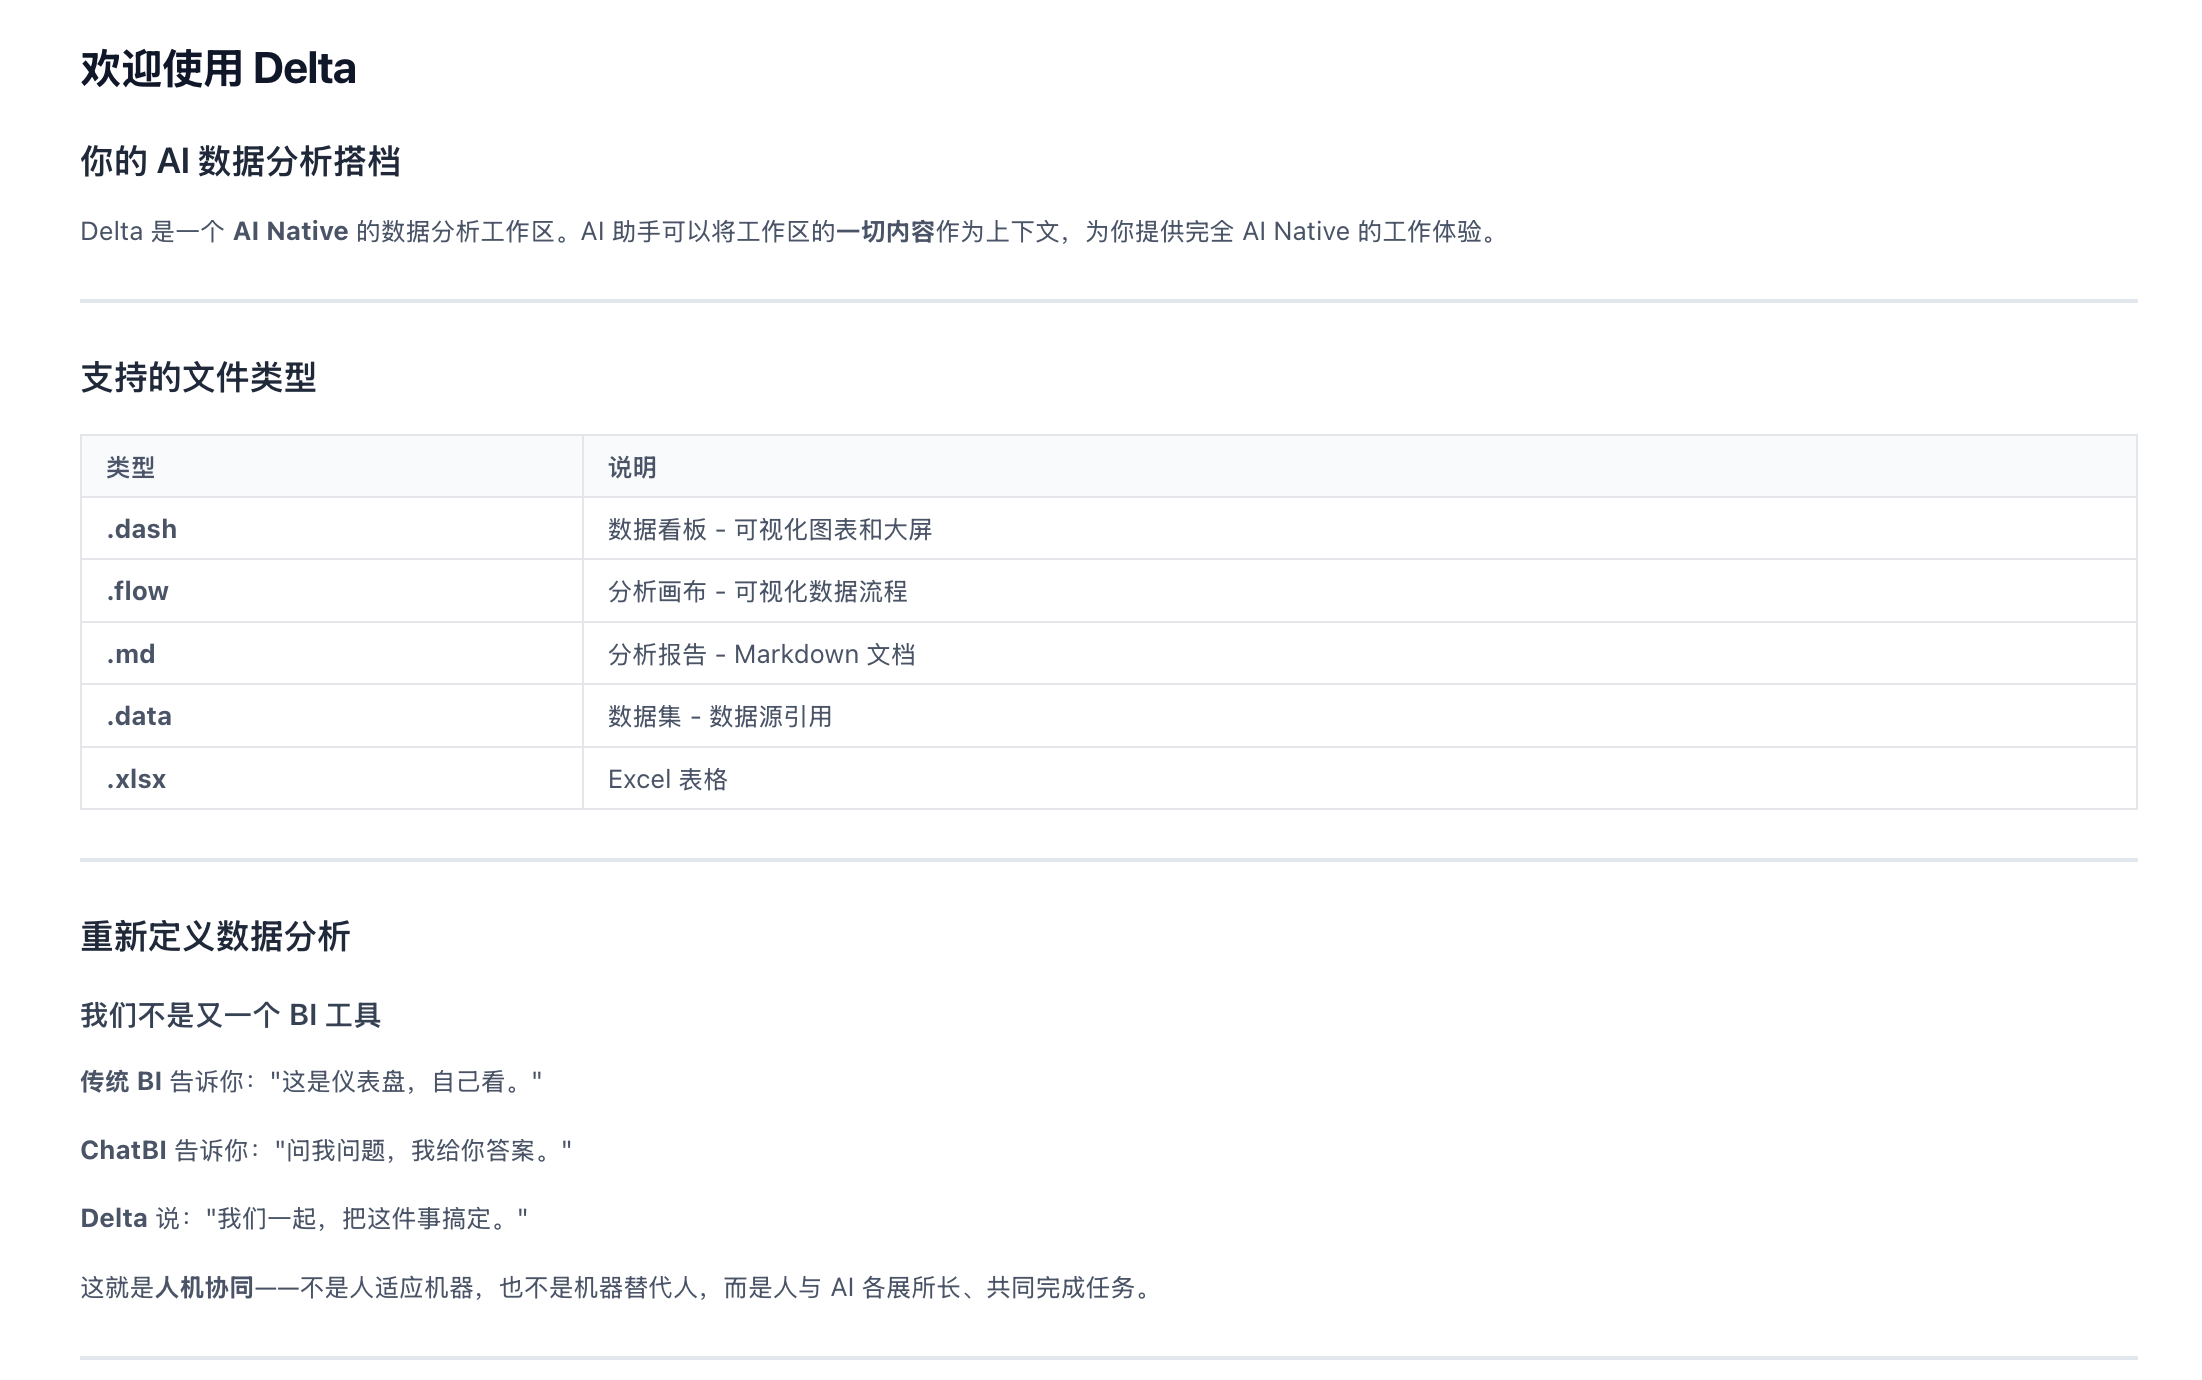Screen dimensions: 2202x1380
Task: Click the bold phrase "人机协同"
Action: [205, 1288]
